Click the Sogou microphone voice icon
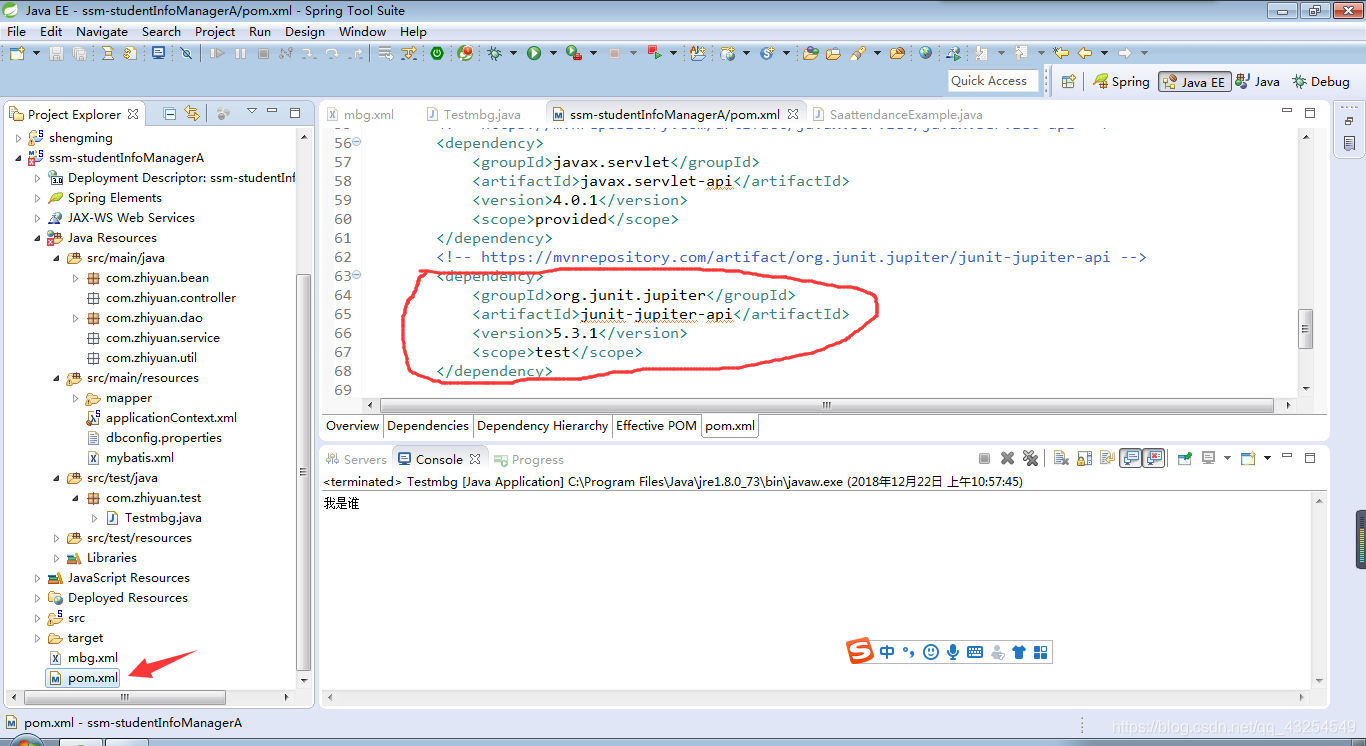This screenshot has width=1366, height=746. point(953,652)
